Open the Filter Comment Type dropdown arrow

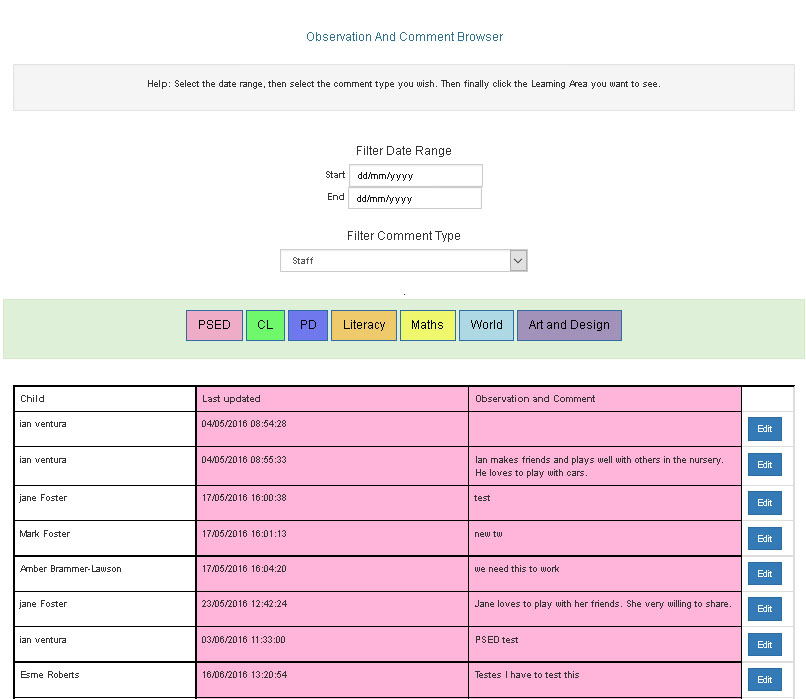pyautogui.click(x=518, y=261)
